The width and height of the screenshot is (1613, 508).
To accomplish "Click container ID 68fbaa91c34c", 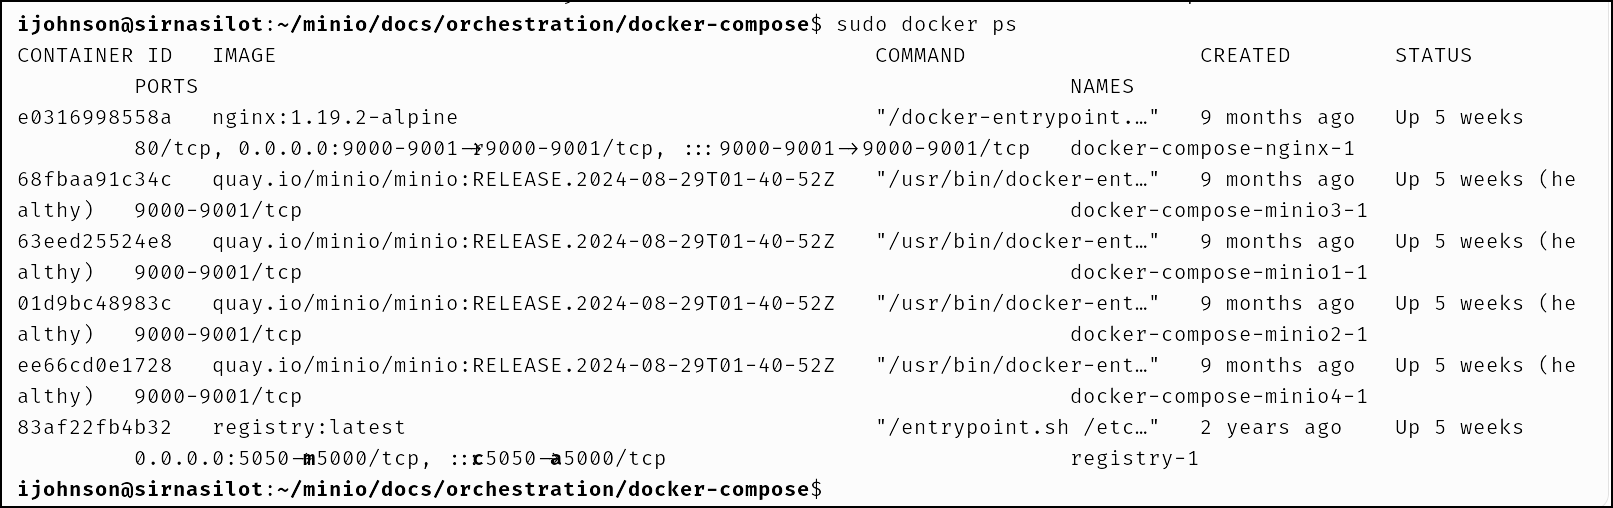I will tap(94, 180).
